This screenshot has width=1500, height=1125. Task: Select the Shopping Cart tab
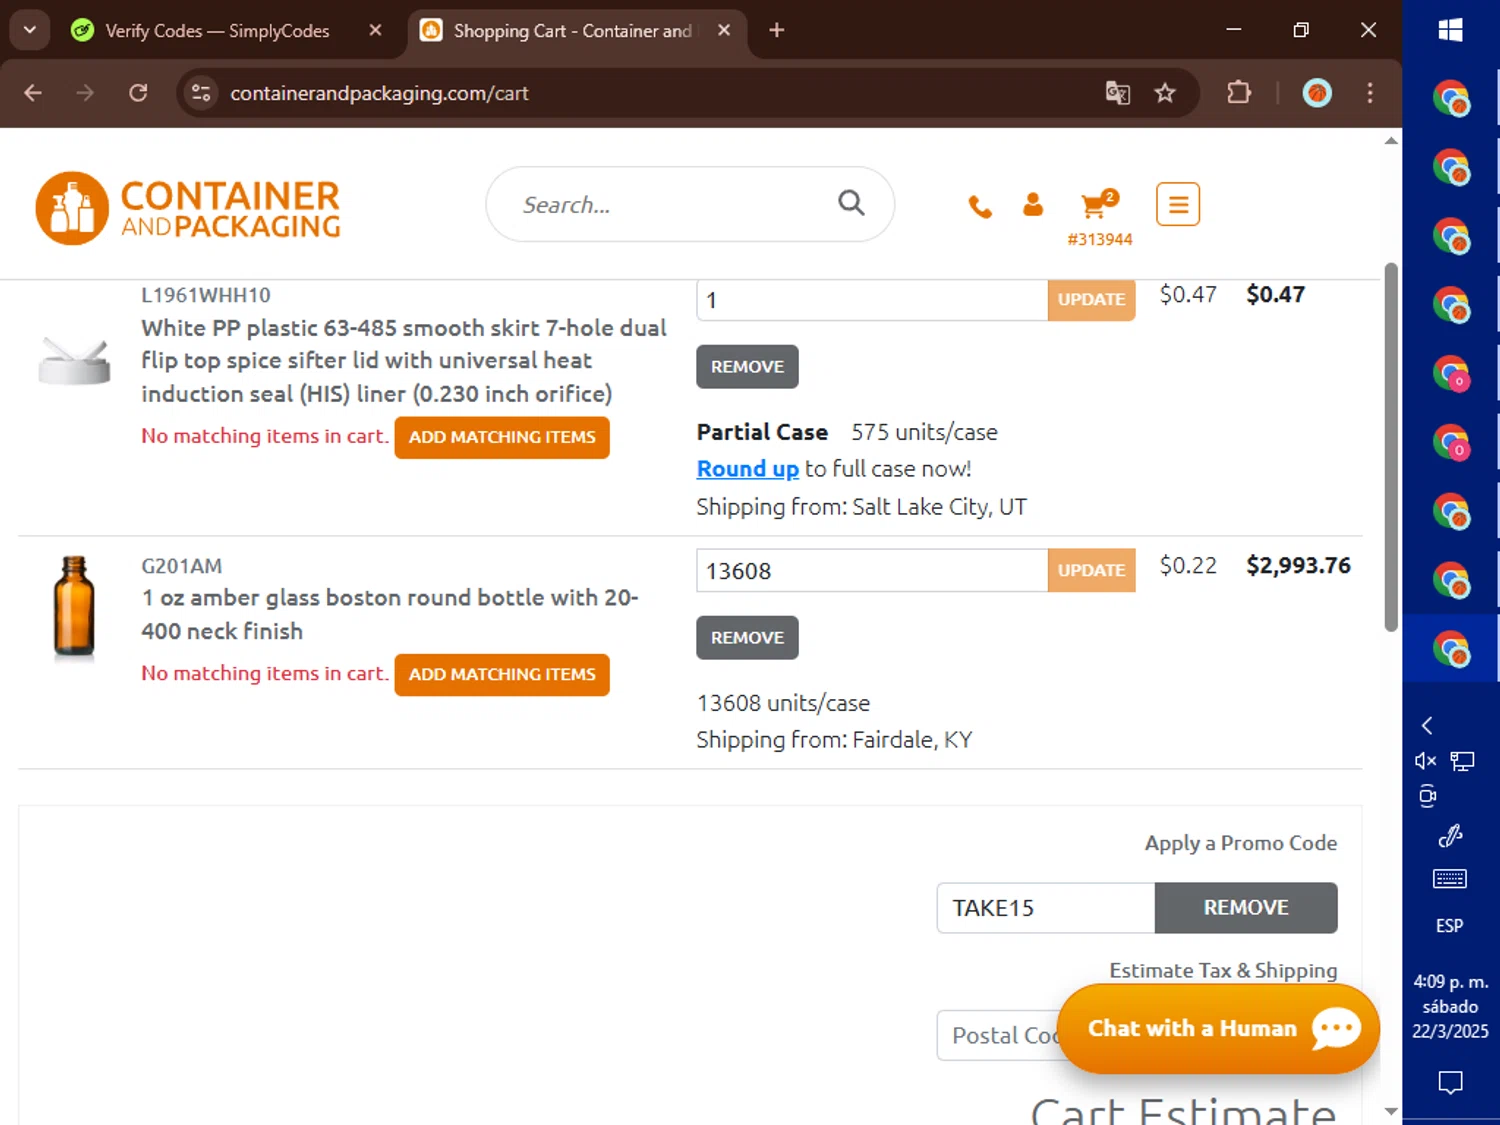point(572,30)
